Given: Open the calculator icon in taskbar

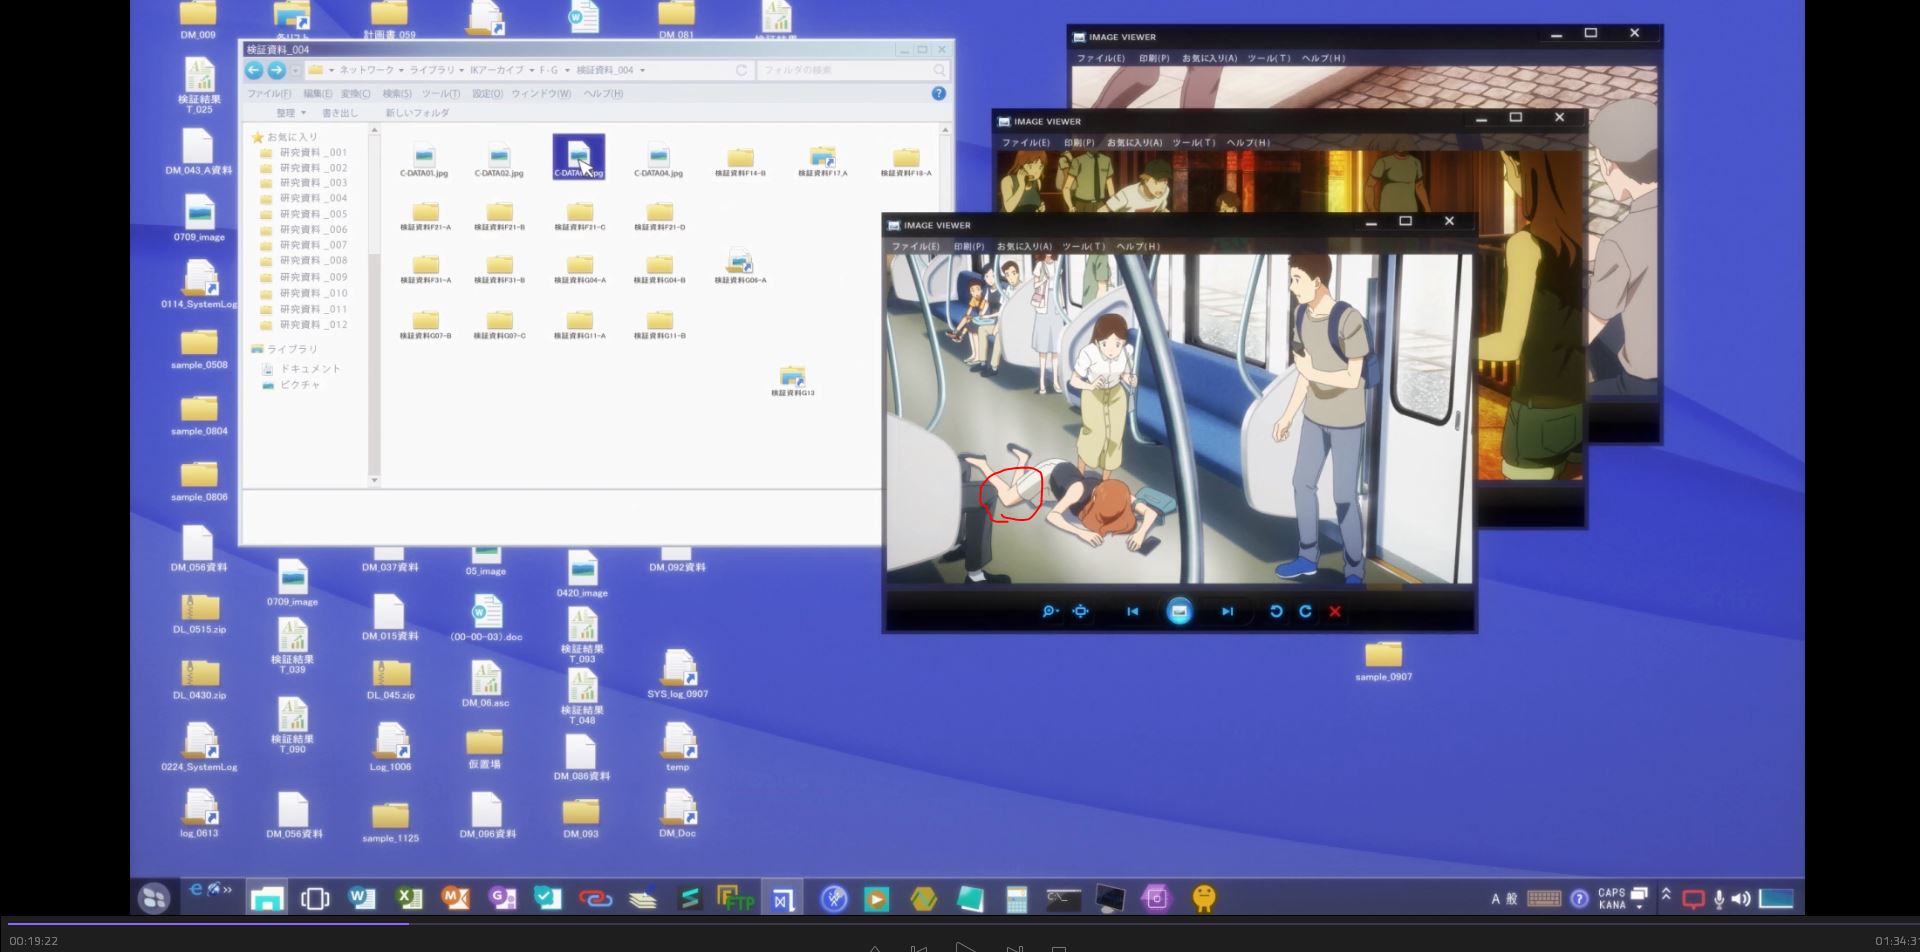Looking at the screenshot, I should pos(1016,899).
